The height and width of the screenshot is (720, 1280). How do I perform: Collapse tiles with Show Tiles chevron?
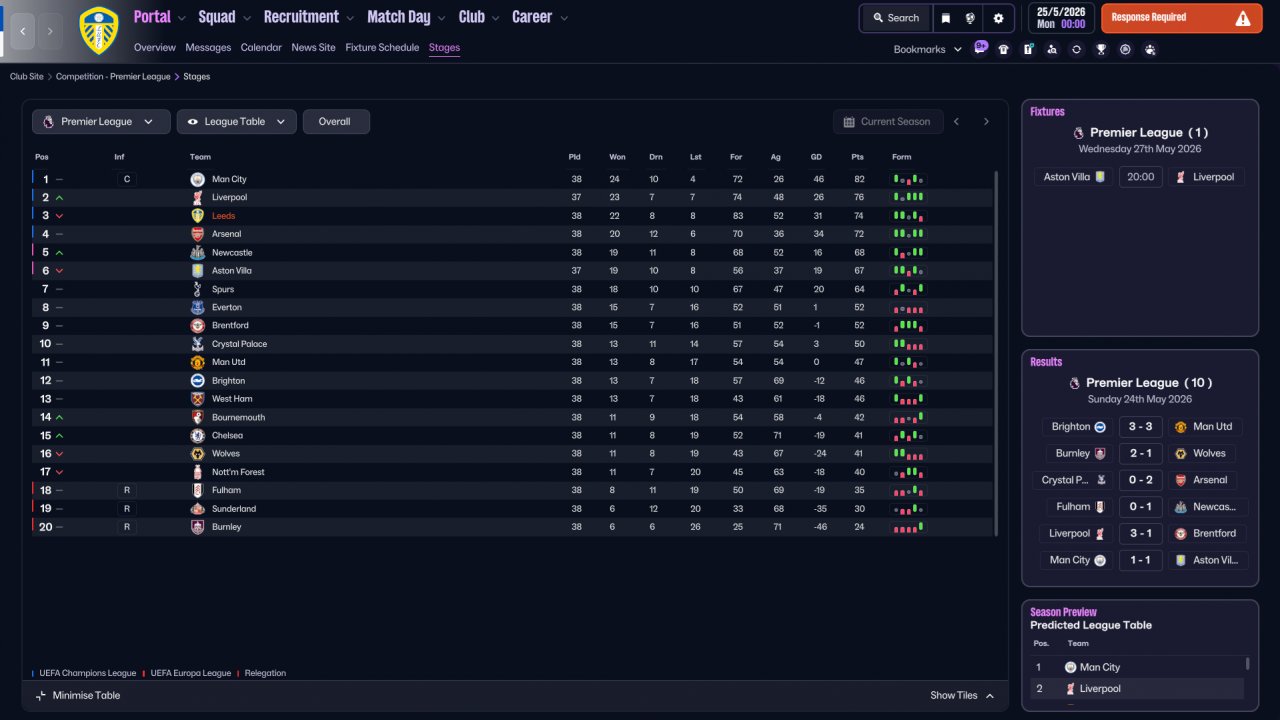click(990, 696)
